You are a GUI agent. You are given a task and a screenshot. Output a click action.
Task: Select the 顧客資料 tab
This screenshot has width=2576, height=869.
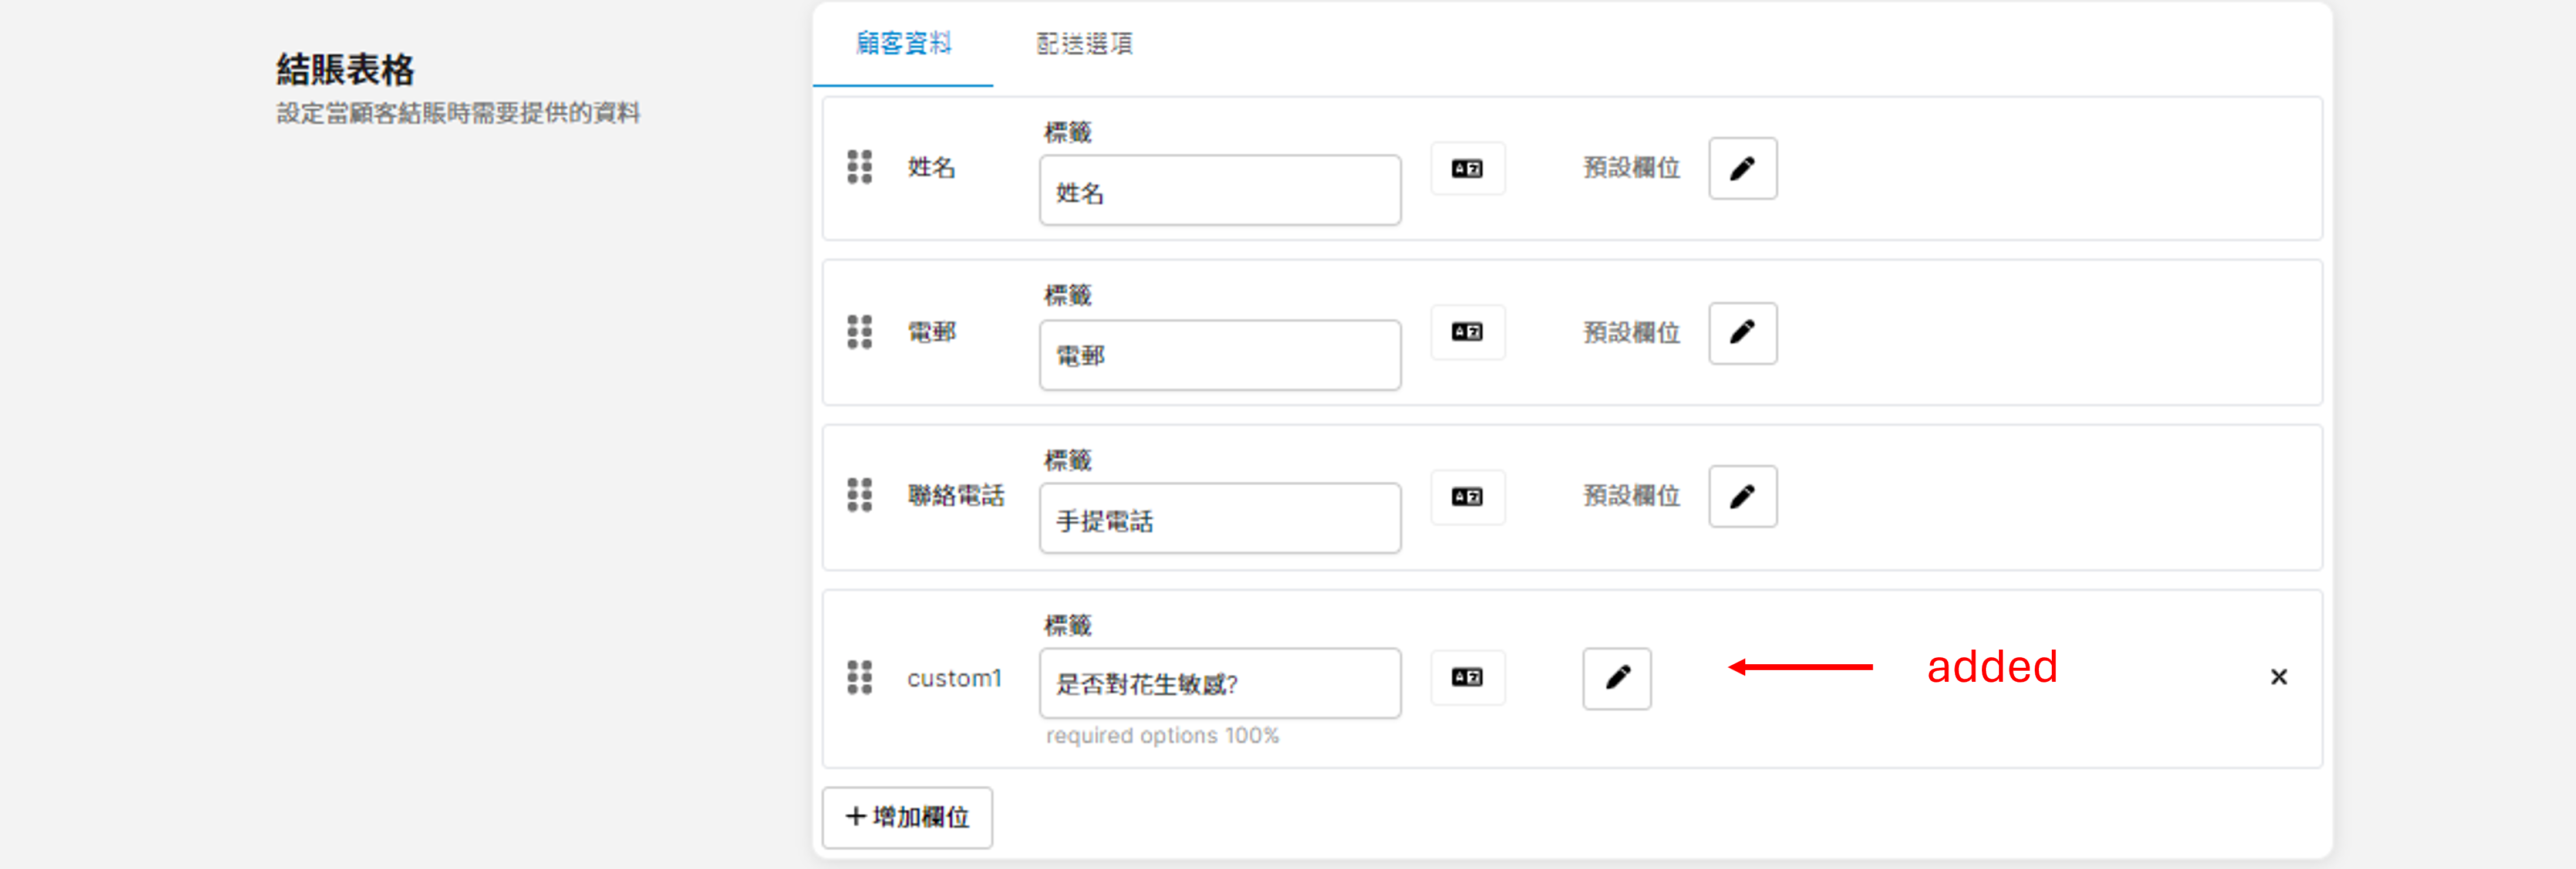coord(903,44)
